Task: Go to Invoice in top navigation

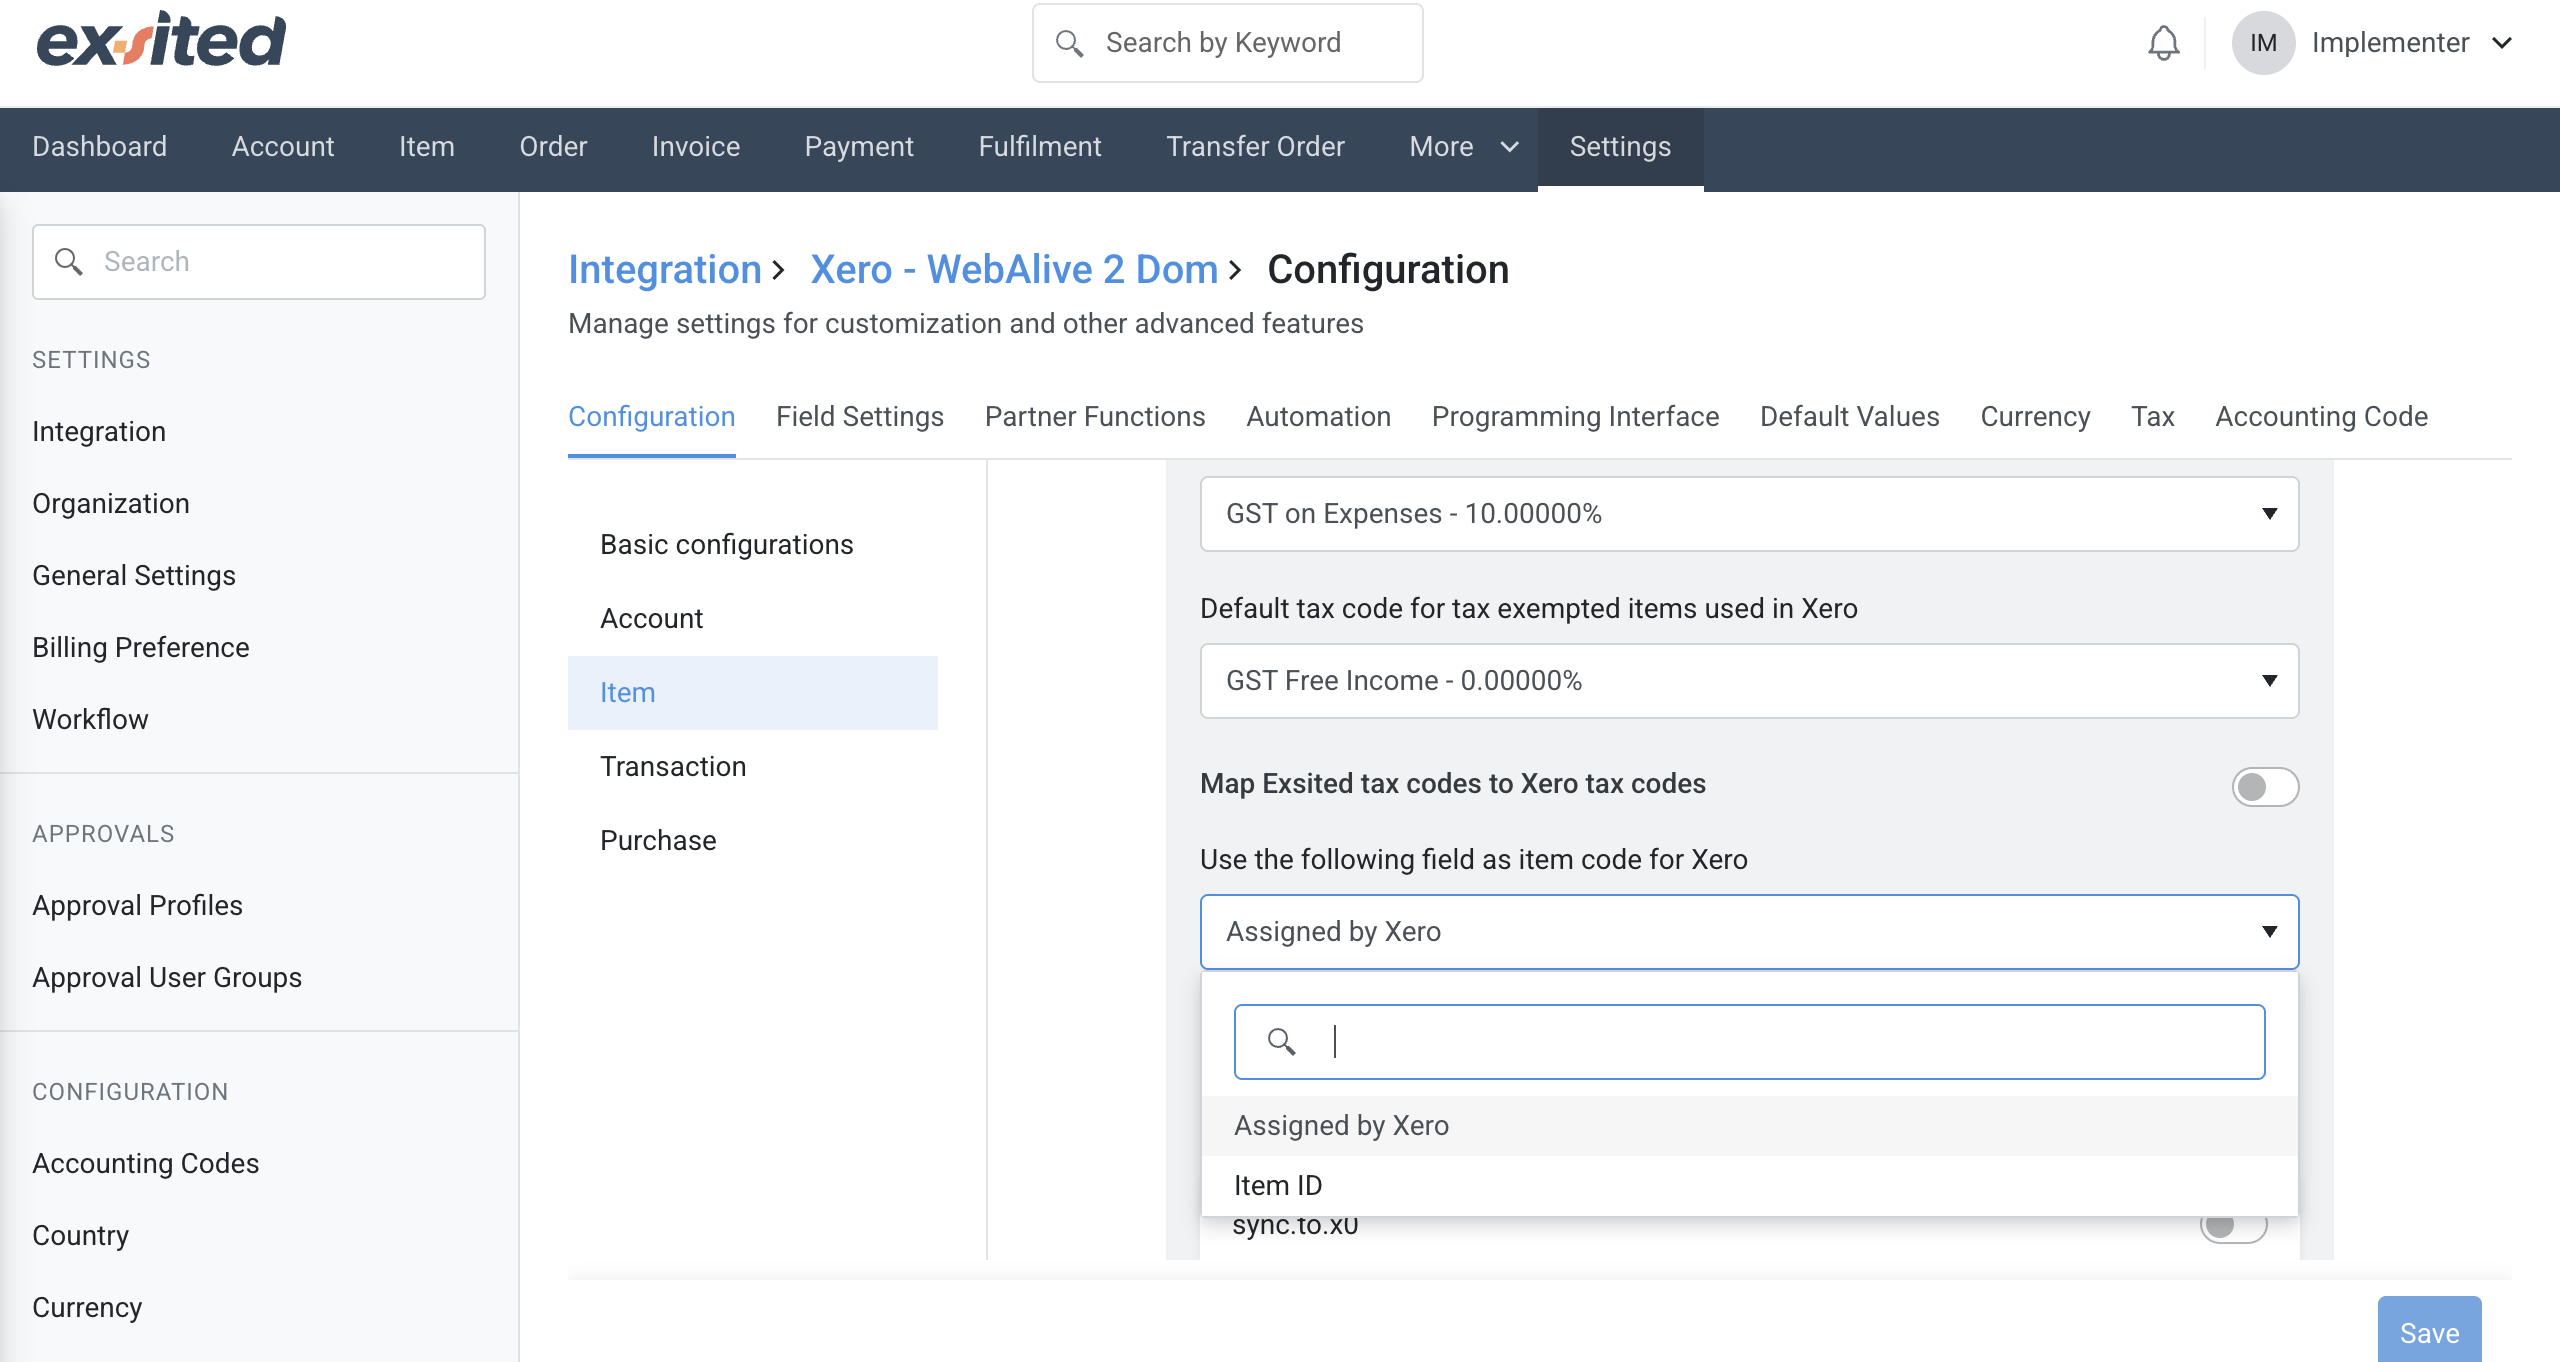Action: tap(696, 147)
